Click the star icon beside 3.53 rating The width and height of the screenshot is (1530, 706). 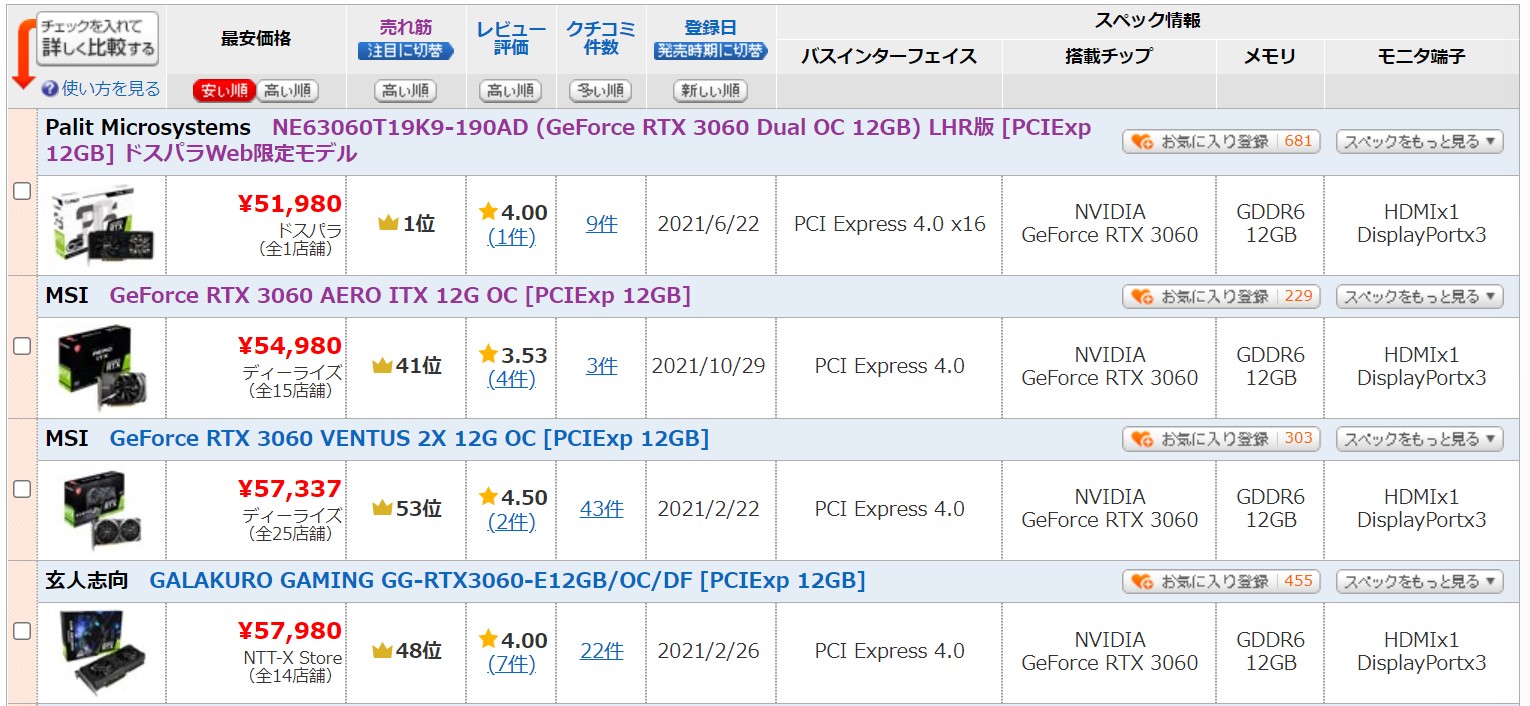coord(488,354)
